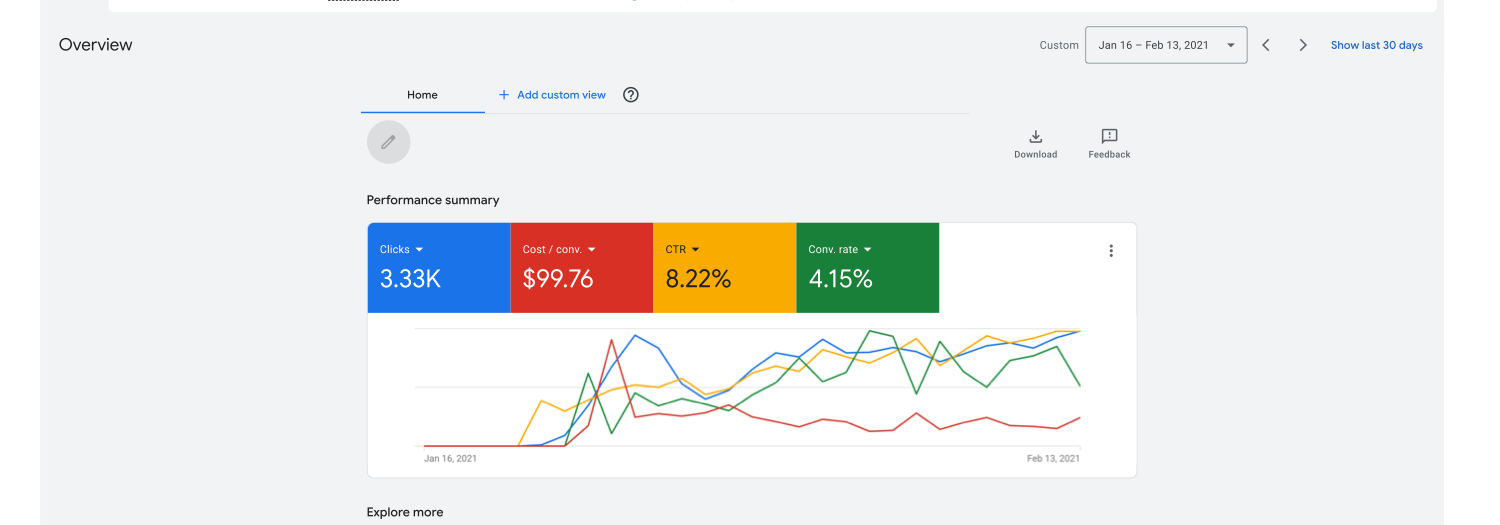
Task: Click the Explore more heading
Action: (x=405, y=512)
